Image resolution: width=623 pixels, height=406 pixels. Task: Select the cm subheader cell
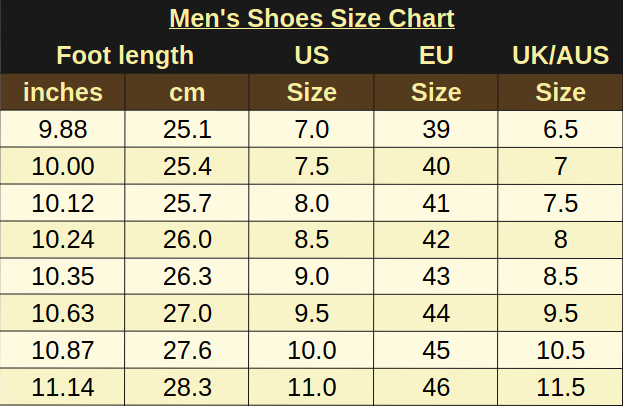187,92
